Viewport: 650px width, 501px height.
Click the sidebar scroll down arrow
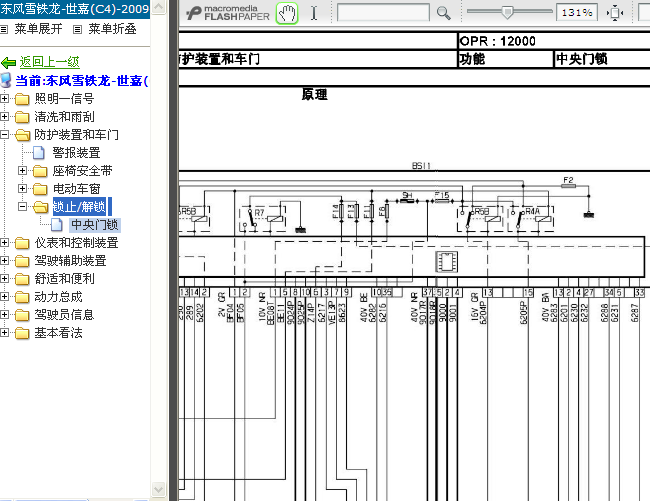tap(158, 489)
